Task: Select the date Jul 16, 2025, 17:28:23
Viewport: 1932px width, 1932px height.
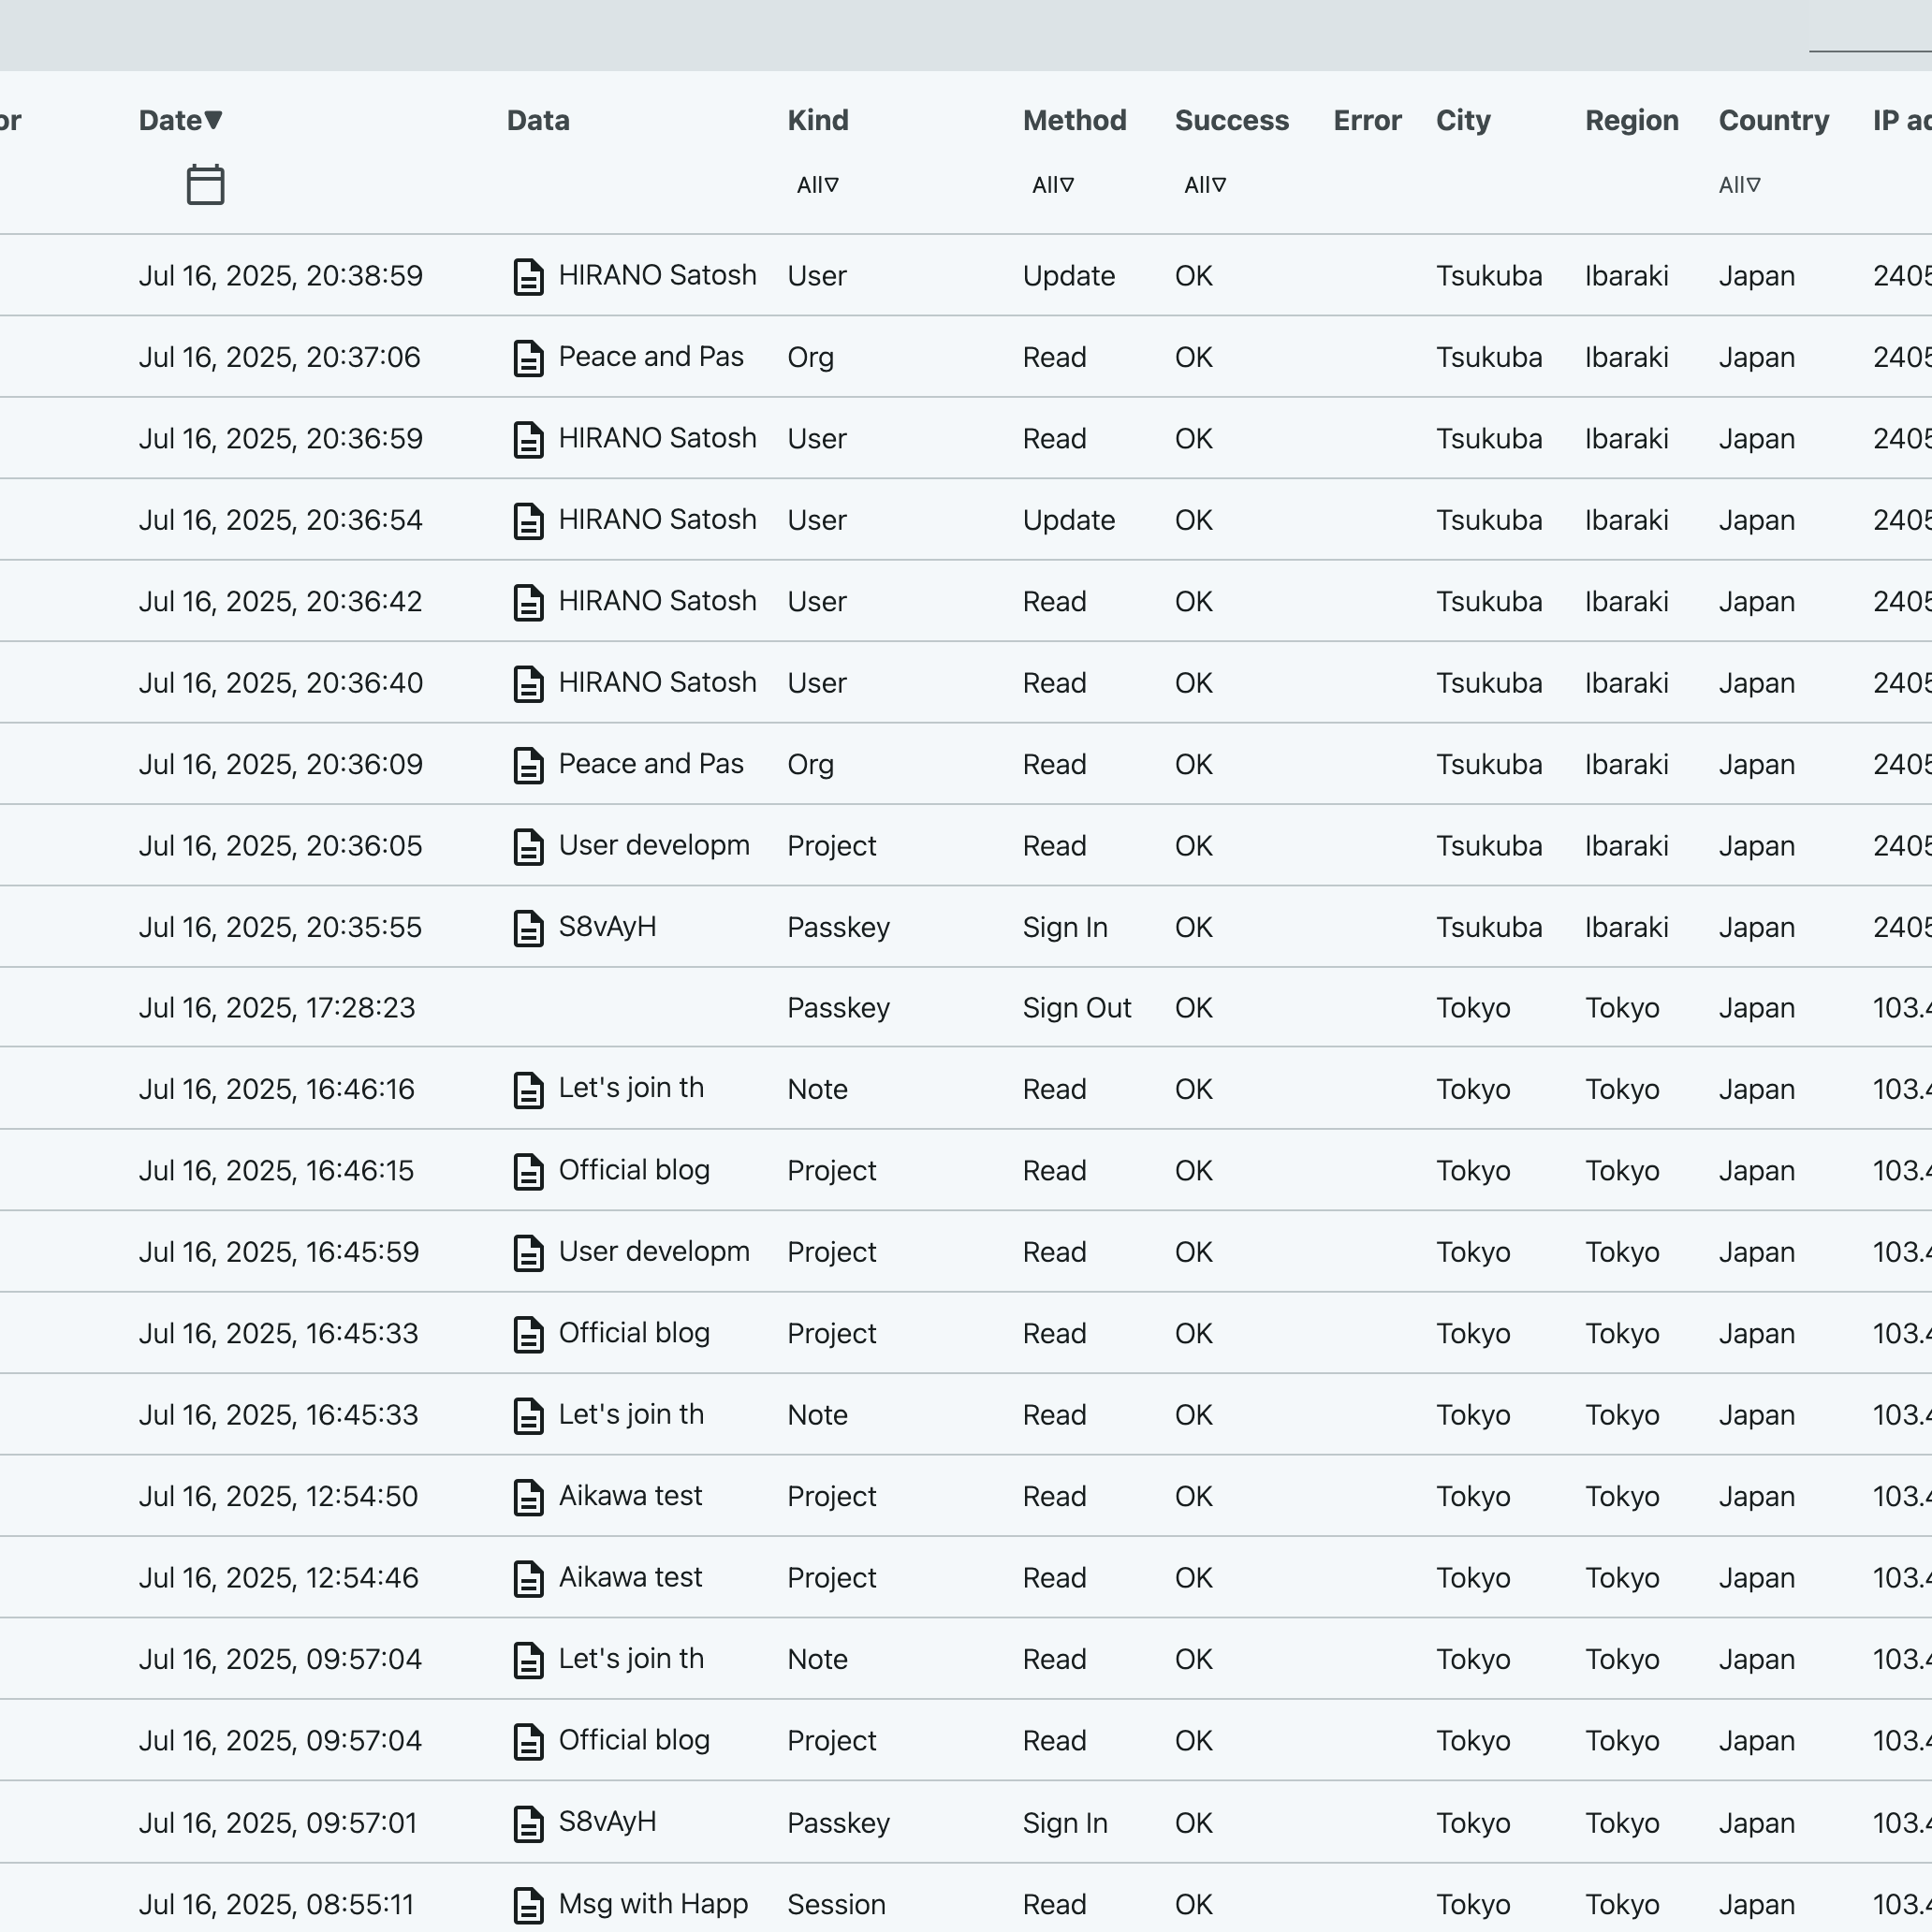Action: (277, 1008)
